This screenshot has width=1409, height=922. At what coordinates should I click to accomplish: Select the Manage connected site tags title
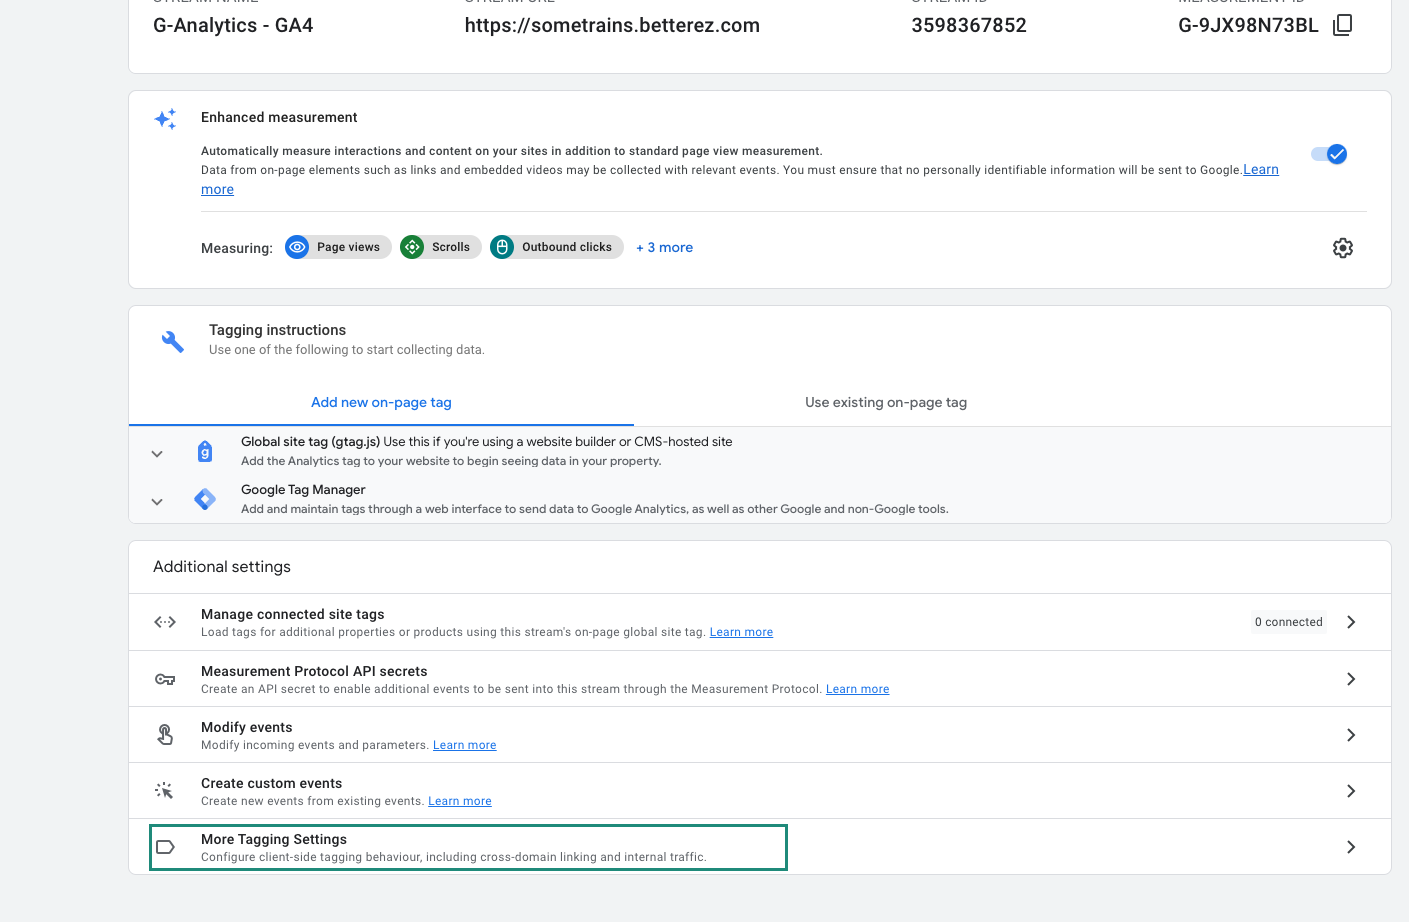(293, 614)
